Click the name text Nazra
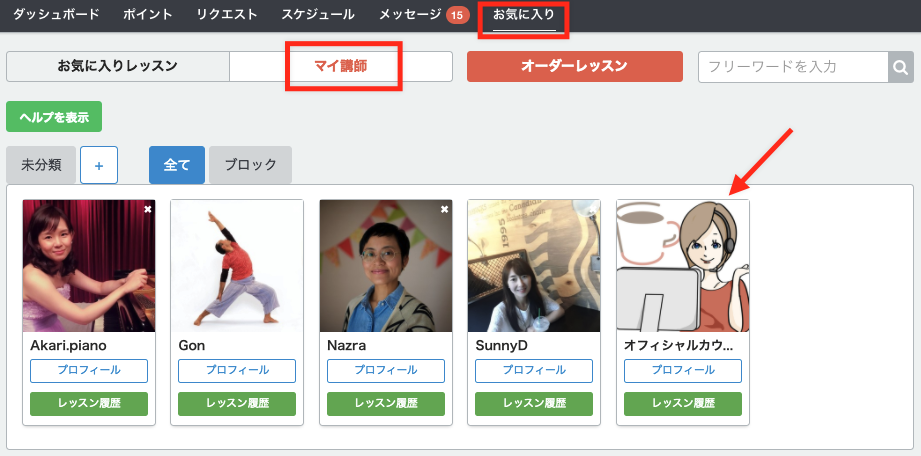The width and height of the screenshot is (921, 456). click(x=347, y=346)
